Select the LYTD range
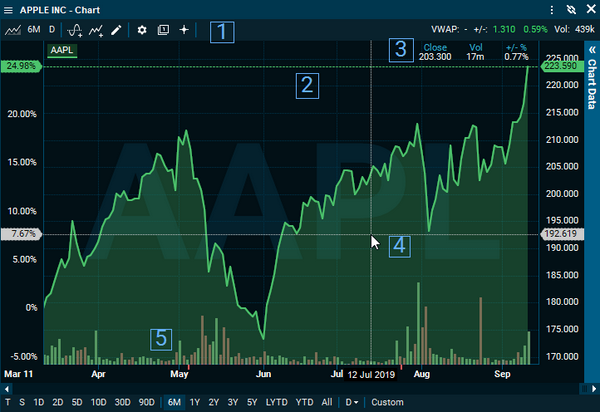The image size is (601, 413). (277, 402)
